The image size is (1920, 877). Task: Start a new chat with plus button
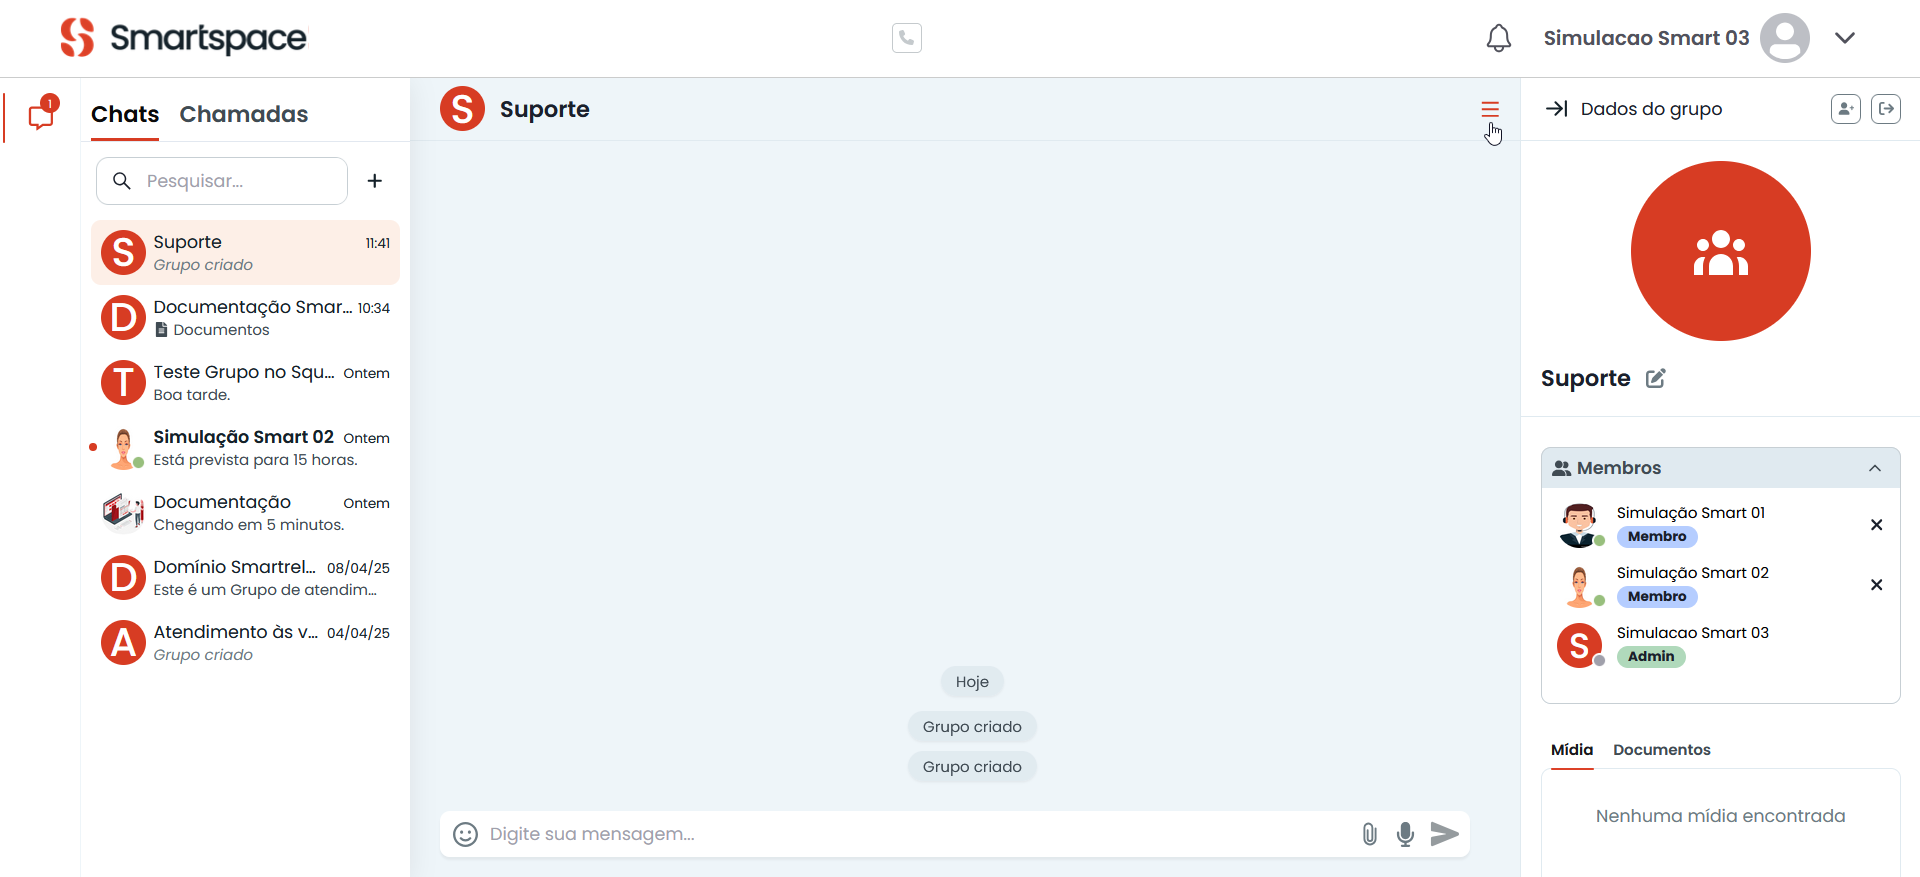[x=375, y=181]
